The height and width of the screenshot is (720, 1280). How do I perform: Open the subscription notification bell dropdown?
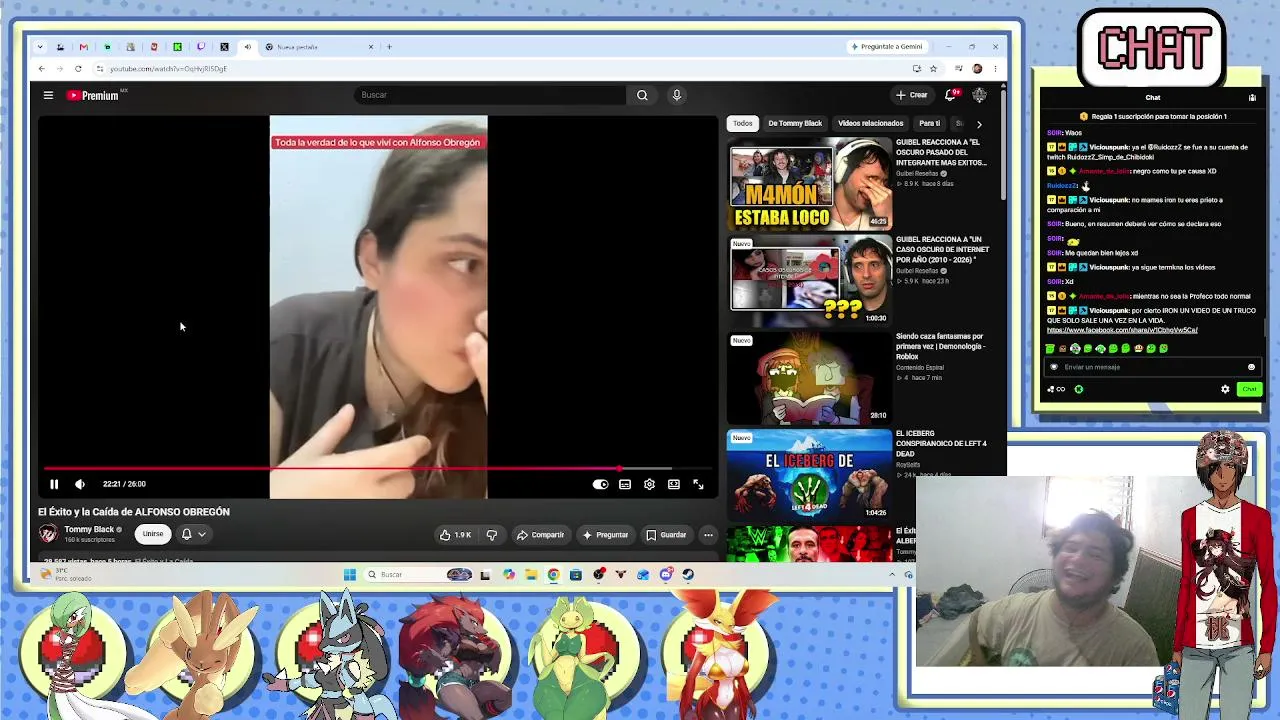click(193, 534)
